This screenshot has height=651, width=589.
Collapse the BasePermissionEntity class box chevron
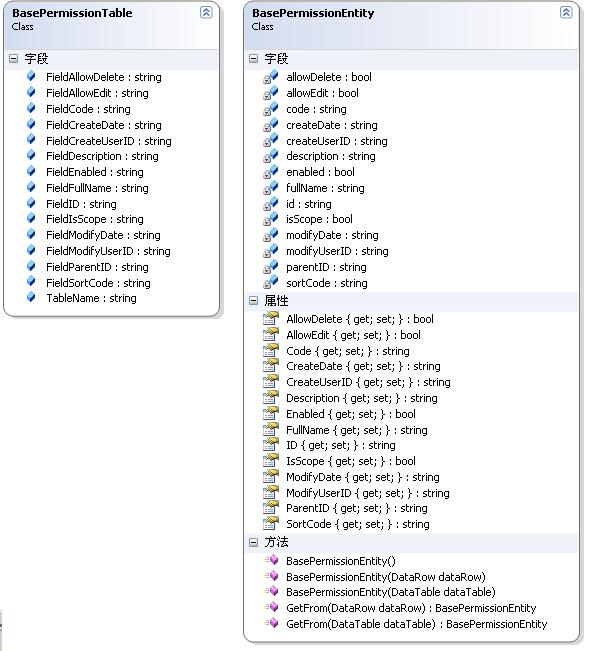[566, 12]
